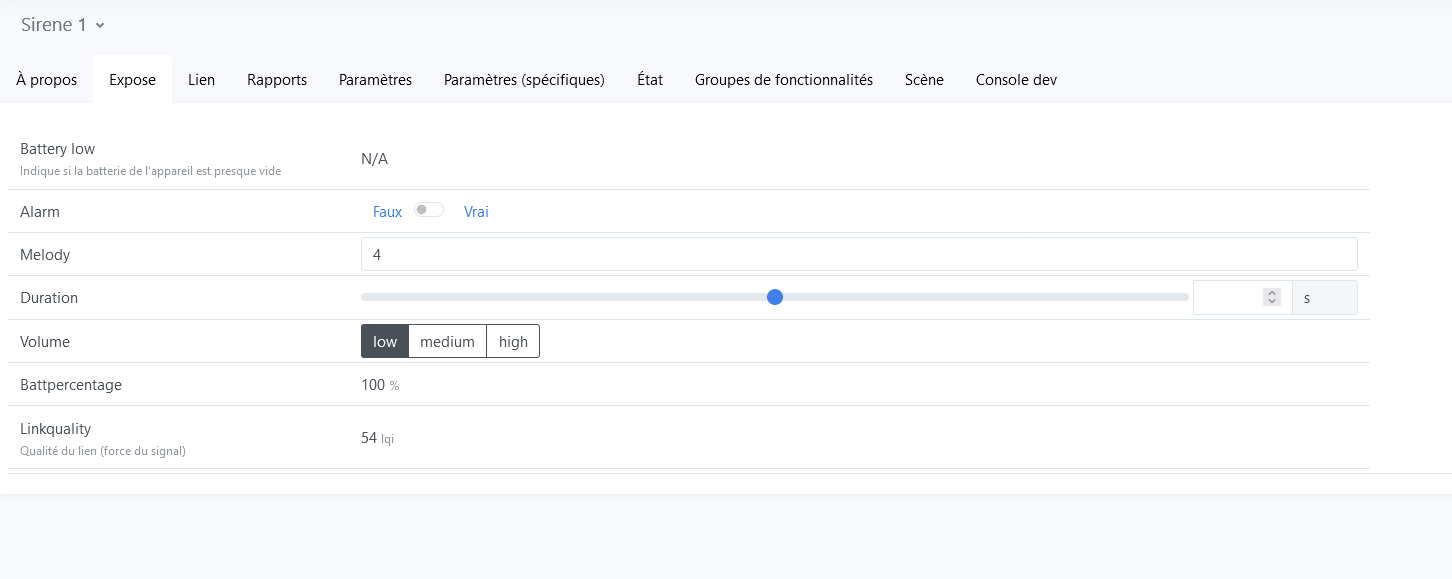This screenshot has height=579, width=1452.
Task: Toggle the Alarm switch
Action: click(429, 210)
